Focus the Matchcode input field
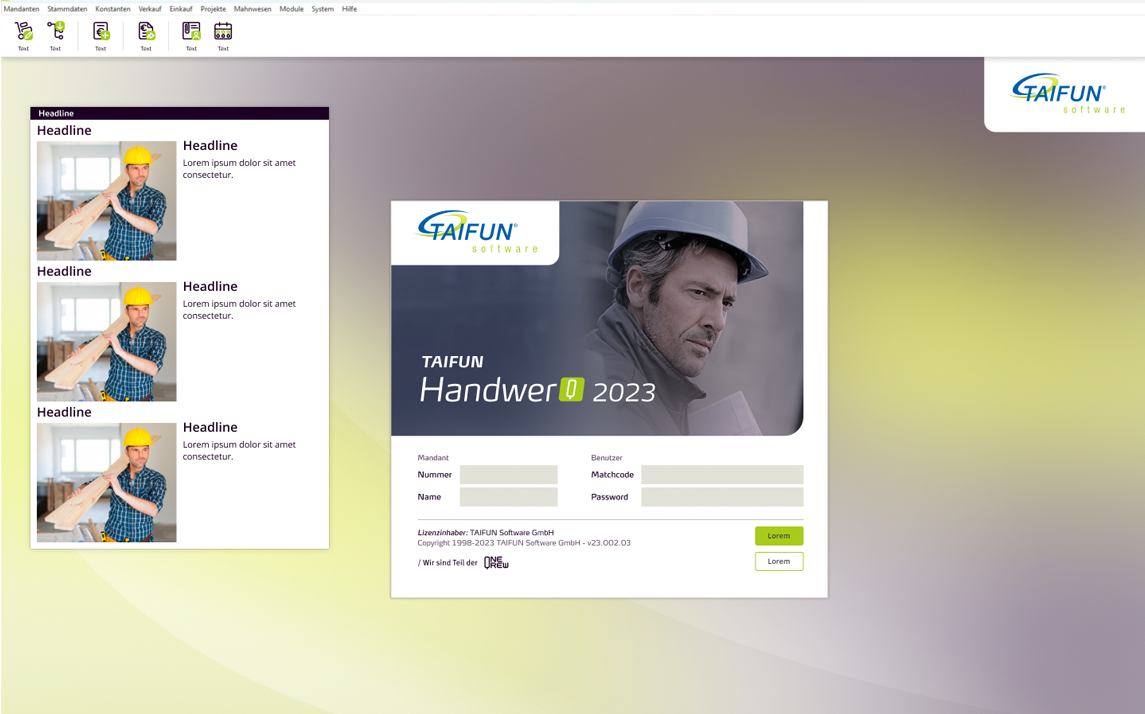This screenshot has height=714, width=1145. click(x=721, y=475)
